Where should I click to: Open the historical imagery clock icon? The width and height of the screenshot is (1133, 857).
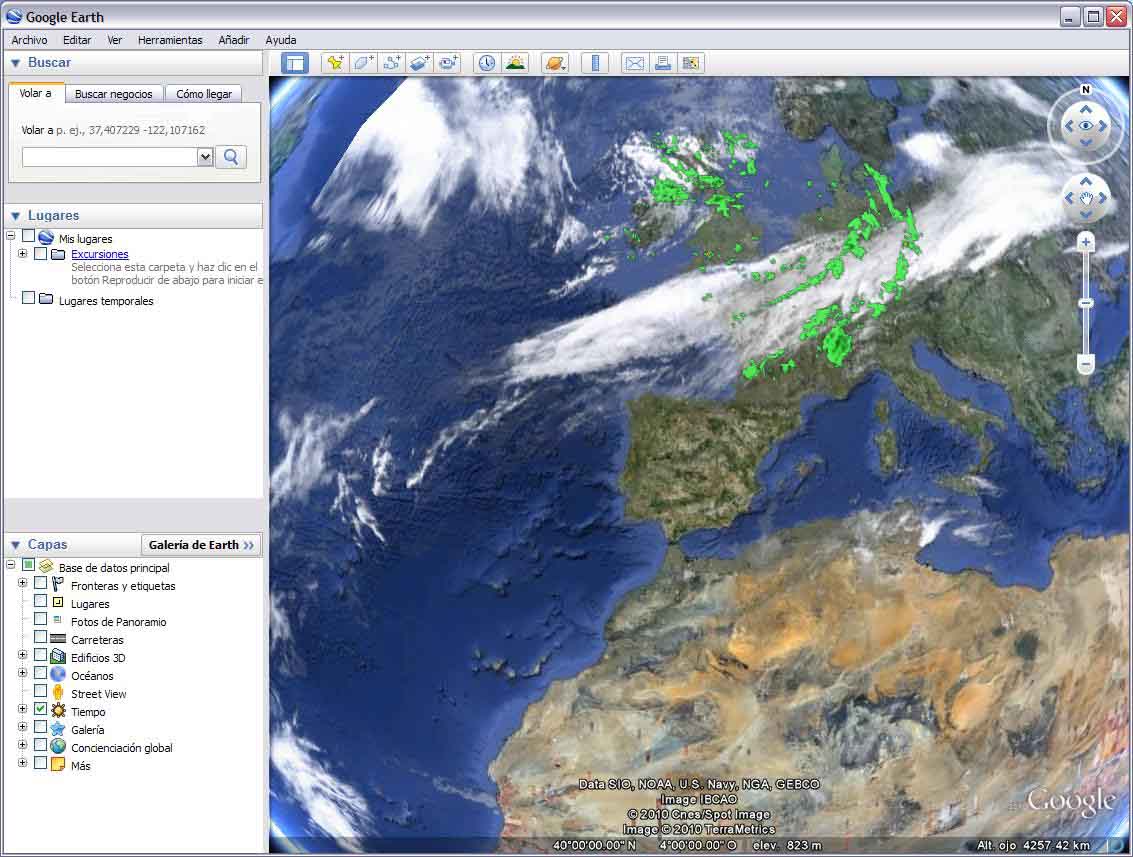pos(486,63)
